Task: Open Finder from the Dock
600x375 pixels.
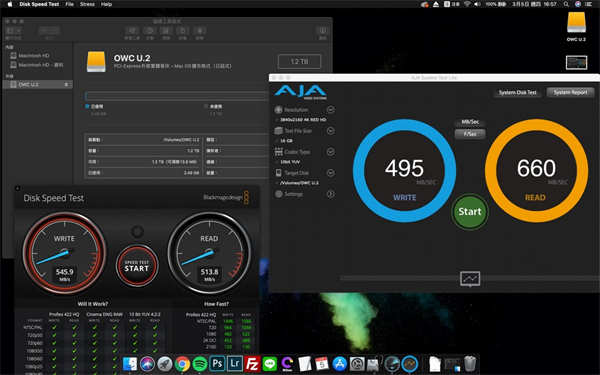Action: (x=130, y=364)
